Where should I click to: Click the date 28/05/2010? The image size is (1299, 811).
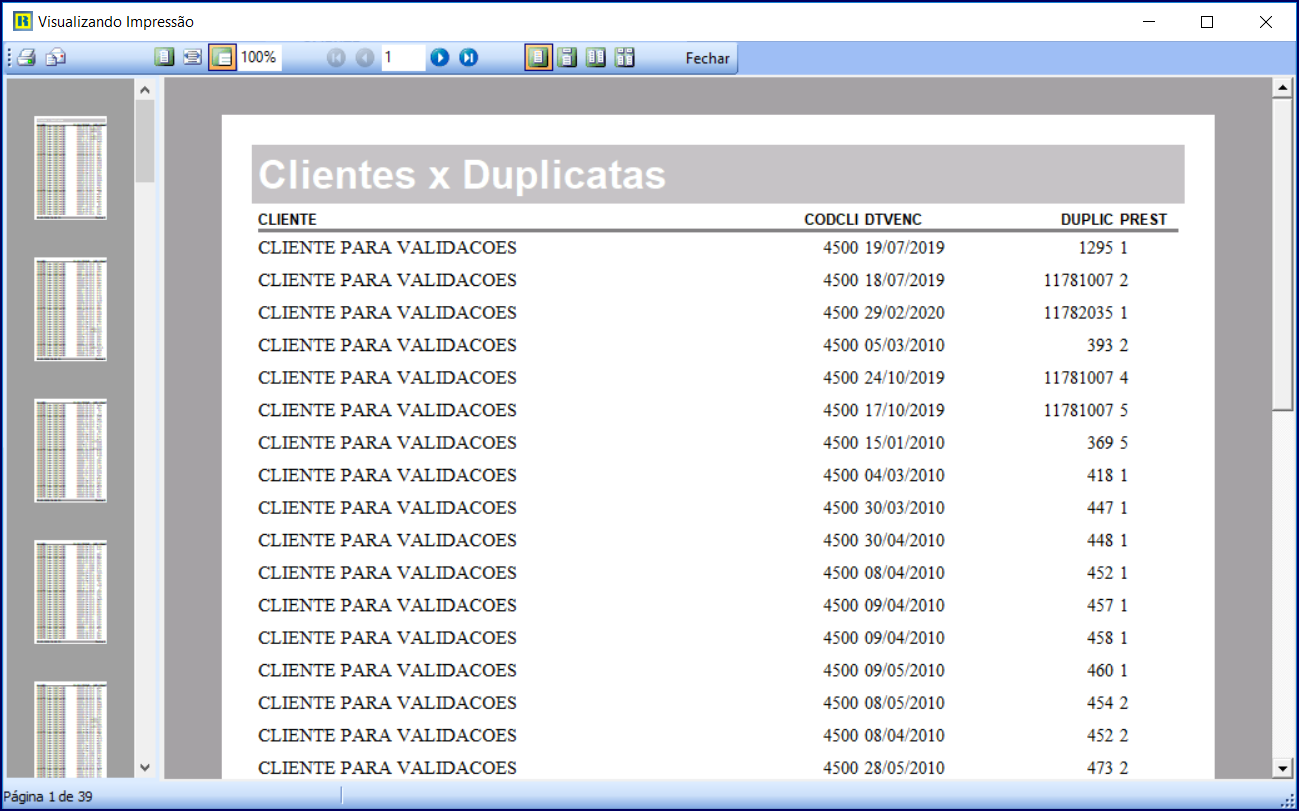[904, 768]
